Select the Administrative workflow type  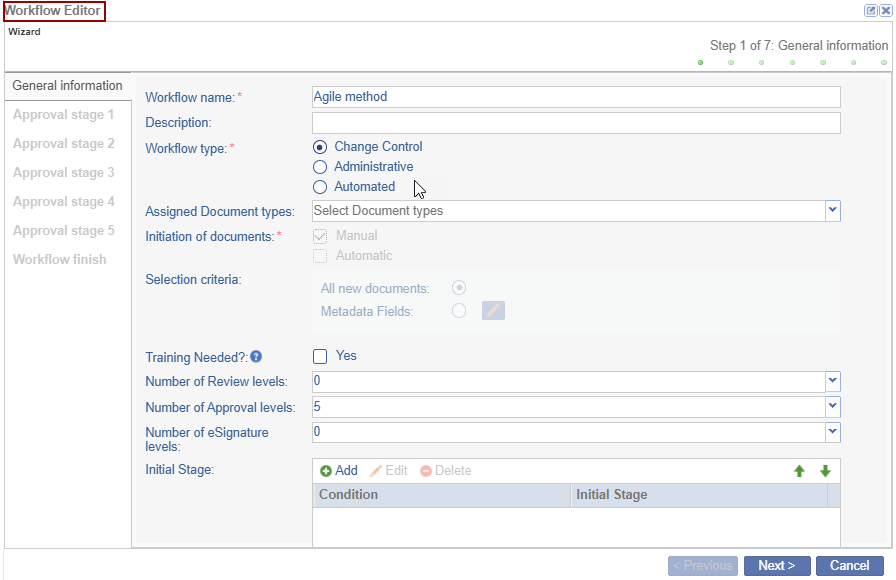320,167
